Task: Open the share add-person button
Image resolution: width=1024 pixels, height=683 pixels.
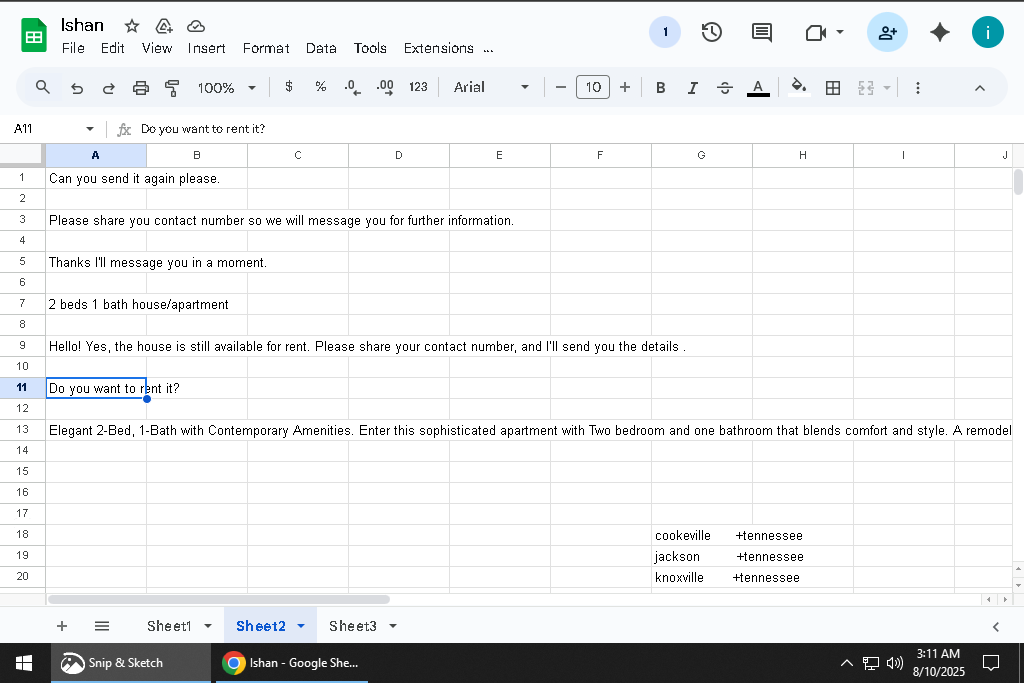Action: [x=887, y=32]
